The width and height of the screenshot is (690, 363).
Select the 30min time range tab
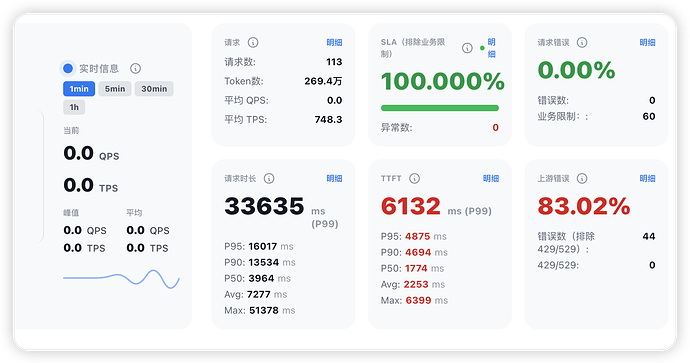[x=154, y=88]
